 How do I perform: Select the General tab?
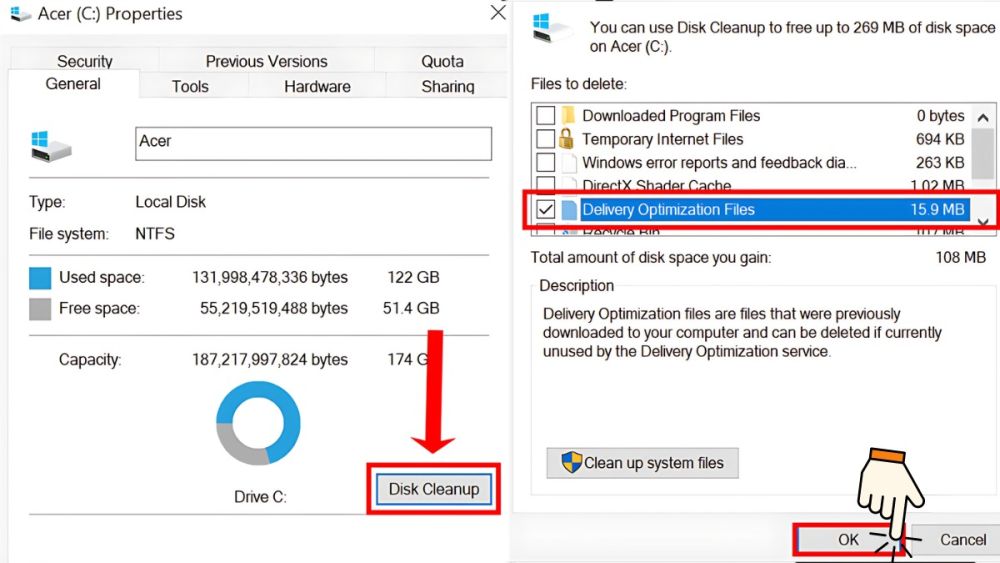[73, 84]
